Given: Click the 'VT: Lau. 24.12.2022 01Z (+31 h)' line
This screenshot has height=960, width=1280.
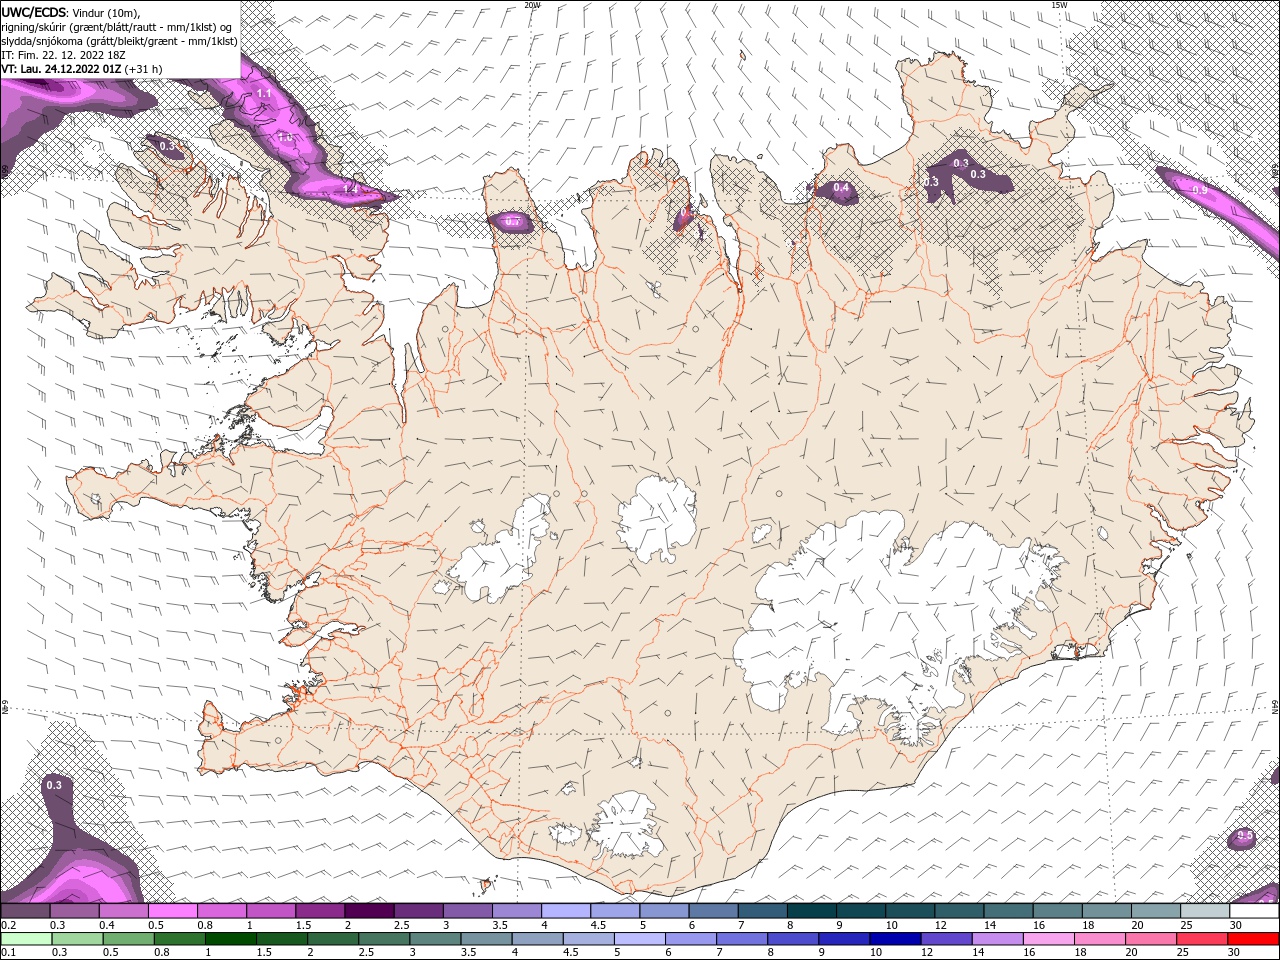Looking at the screenshot, I should click(82, 69).
